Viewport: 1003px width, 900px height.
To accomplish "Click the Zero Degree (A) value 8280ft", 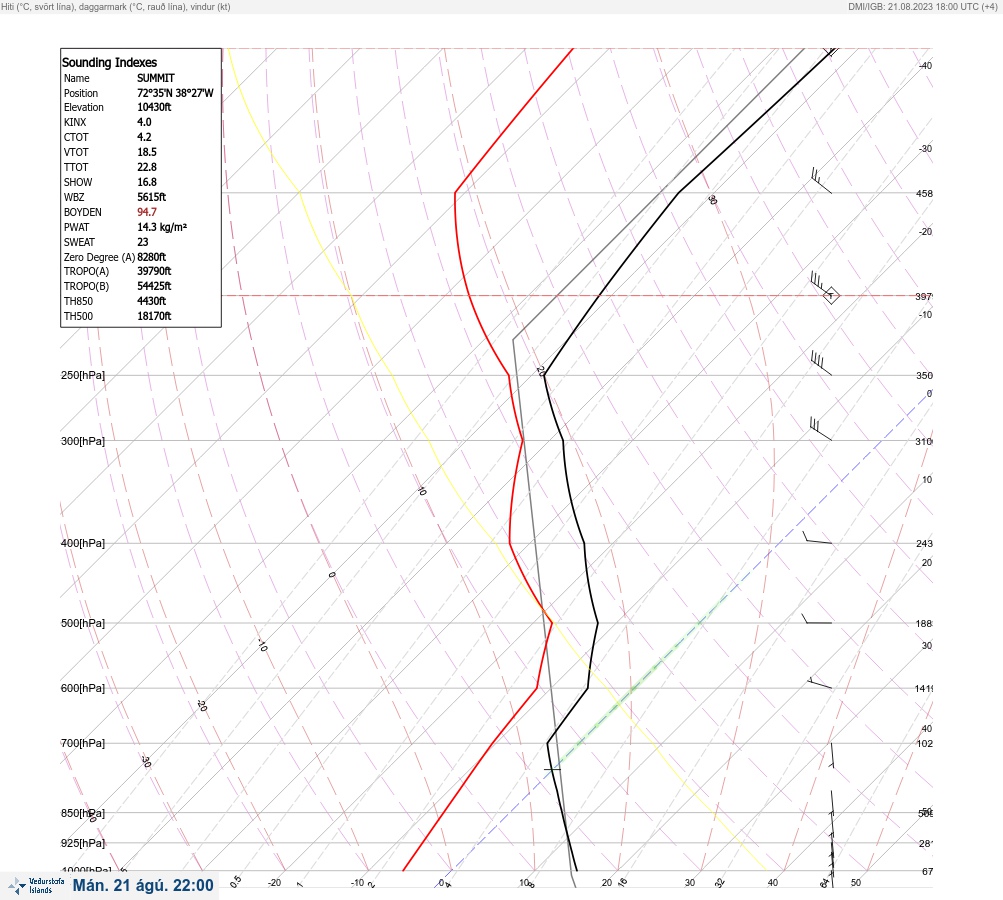I will coord(152,257).
